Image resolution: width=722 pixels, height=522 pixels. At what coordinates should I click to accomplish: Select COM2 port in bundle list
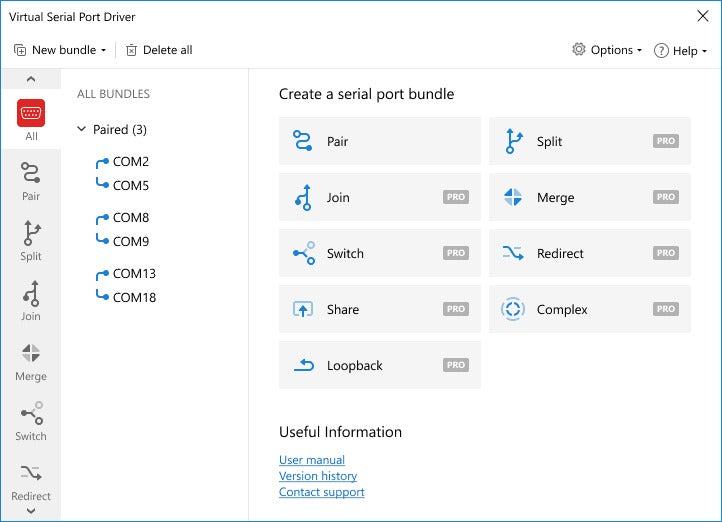130,161
